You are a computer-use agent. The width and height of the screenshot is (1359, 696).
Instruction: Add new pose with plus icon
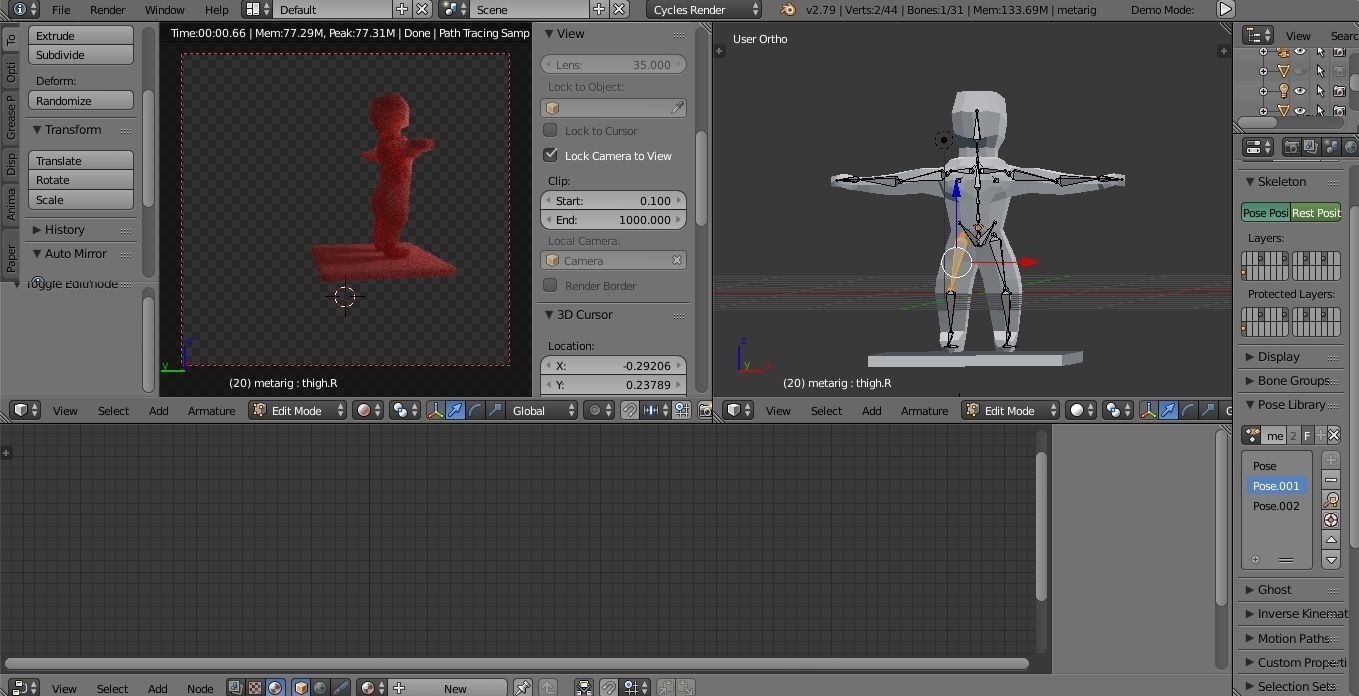(1331, 460)
